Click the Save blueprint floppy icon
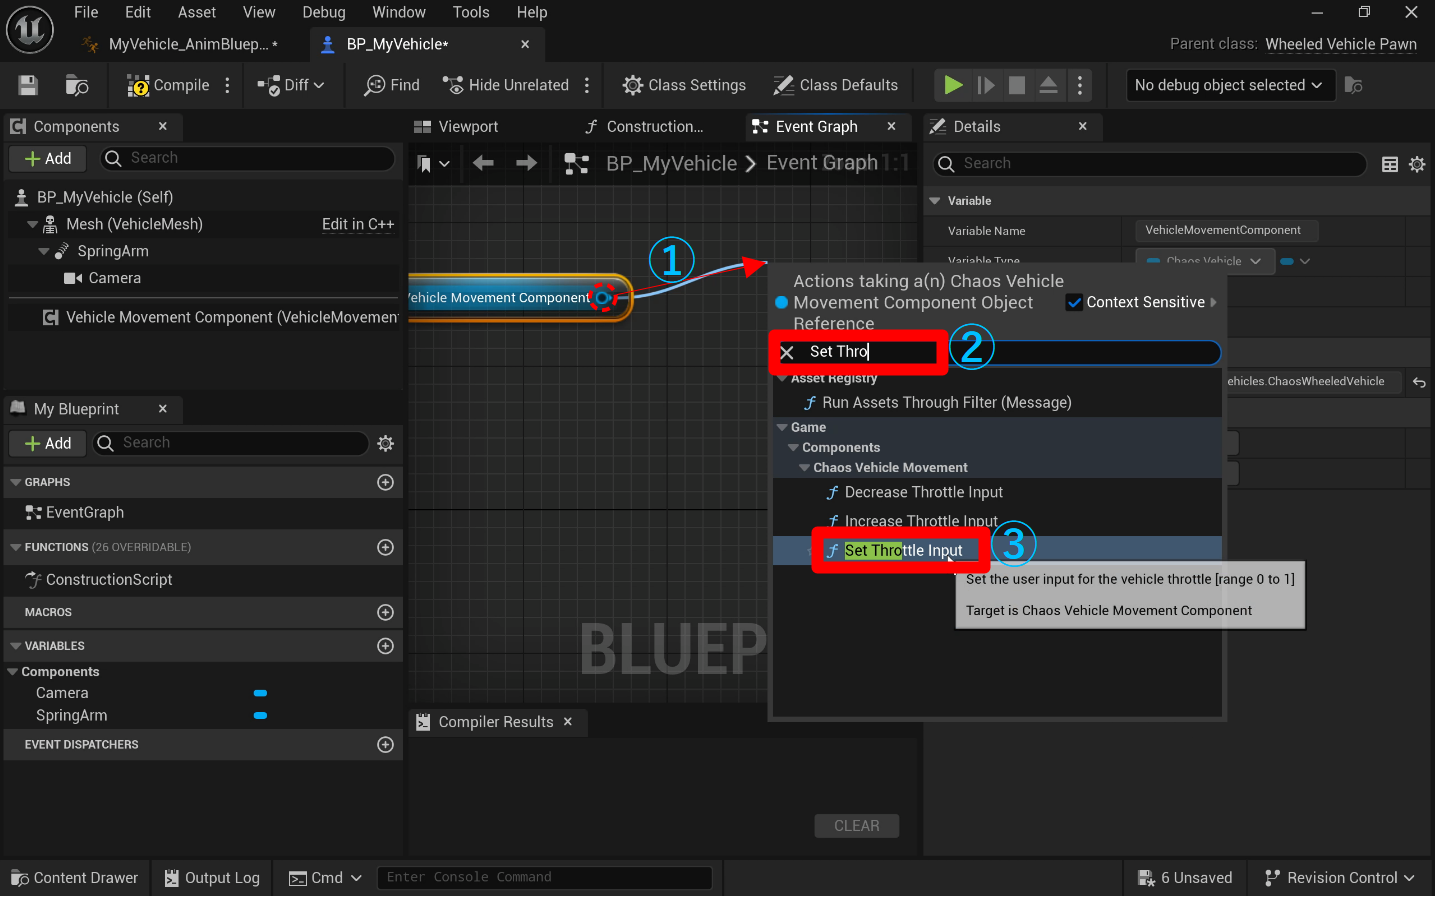The height and width of the screenshot is (897, 1436). 28,85
